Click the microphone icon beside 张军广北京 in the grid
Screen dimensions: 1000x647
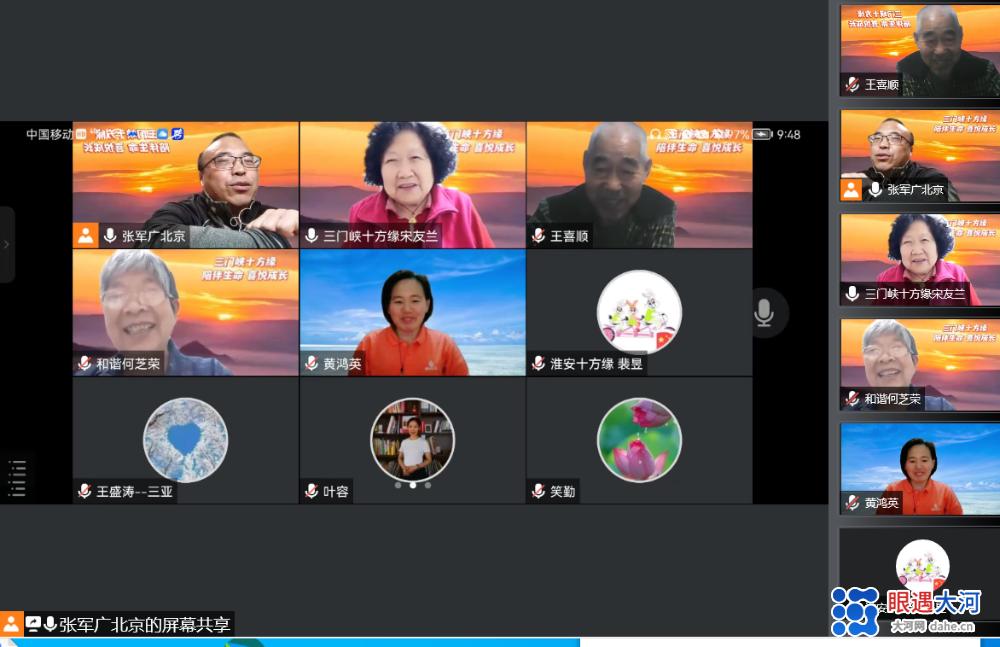pos(110,236)
